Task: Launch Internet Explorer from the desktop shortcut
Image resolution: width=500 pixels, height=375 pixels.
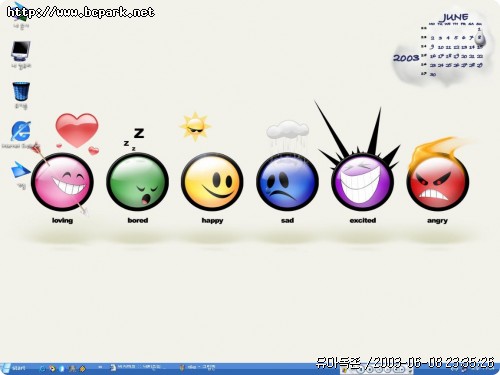Action: pyautogui.click(x=21, y=131)
